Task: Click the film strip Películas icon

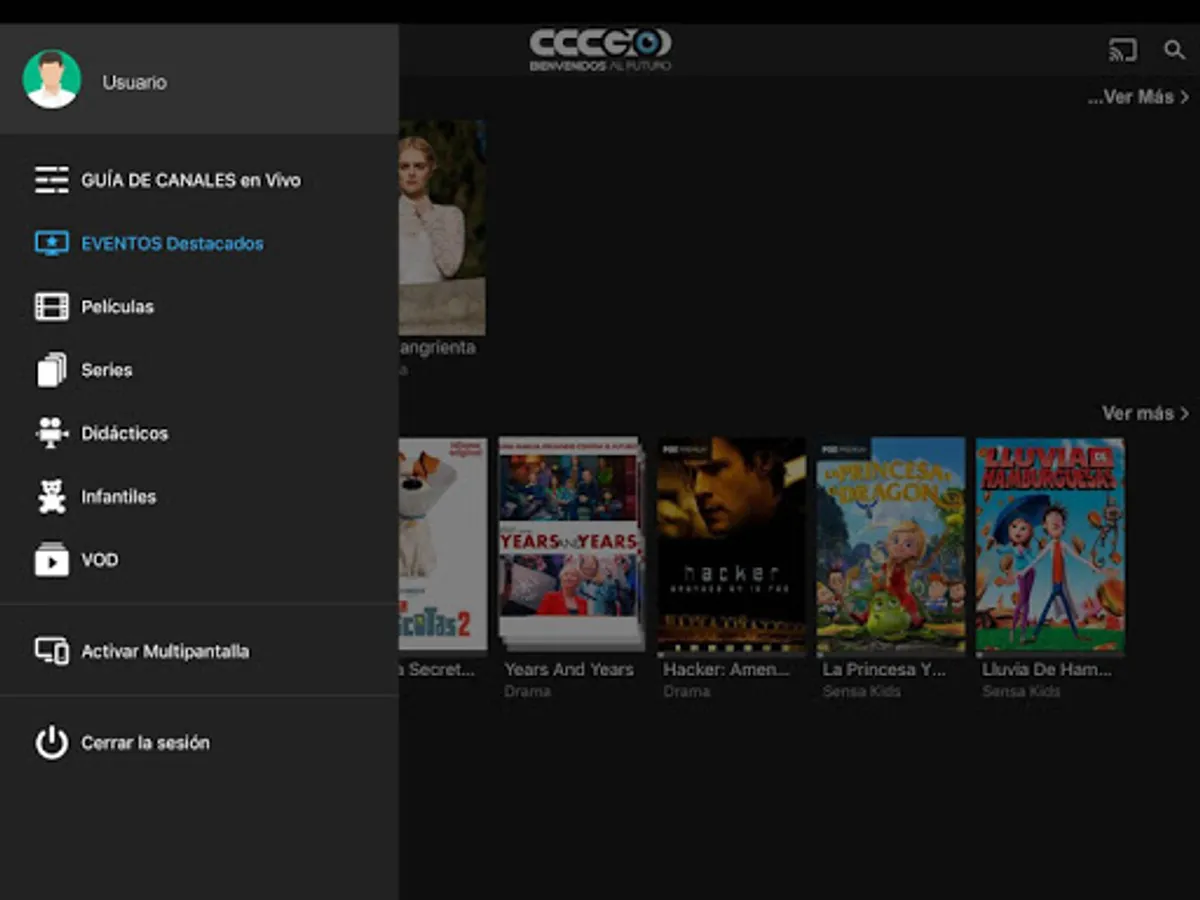Action: pos(52,306)
